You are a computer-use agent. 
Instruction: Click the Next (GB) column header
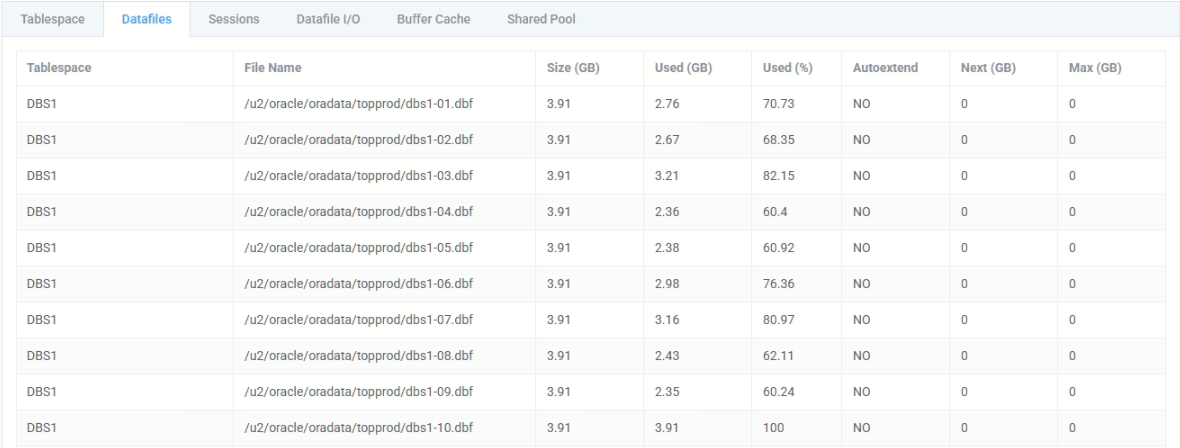pyautogui.click(x=988, y=68)
